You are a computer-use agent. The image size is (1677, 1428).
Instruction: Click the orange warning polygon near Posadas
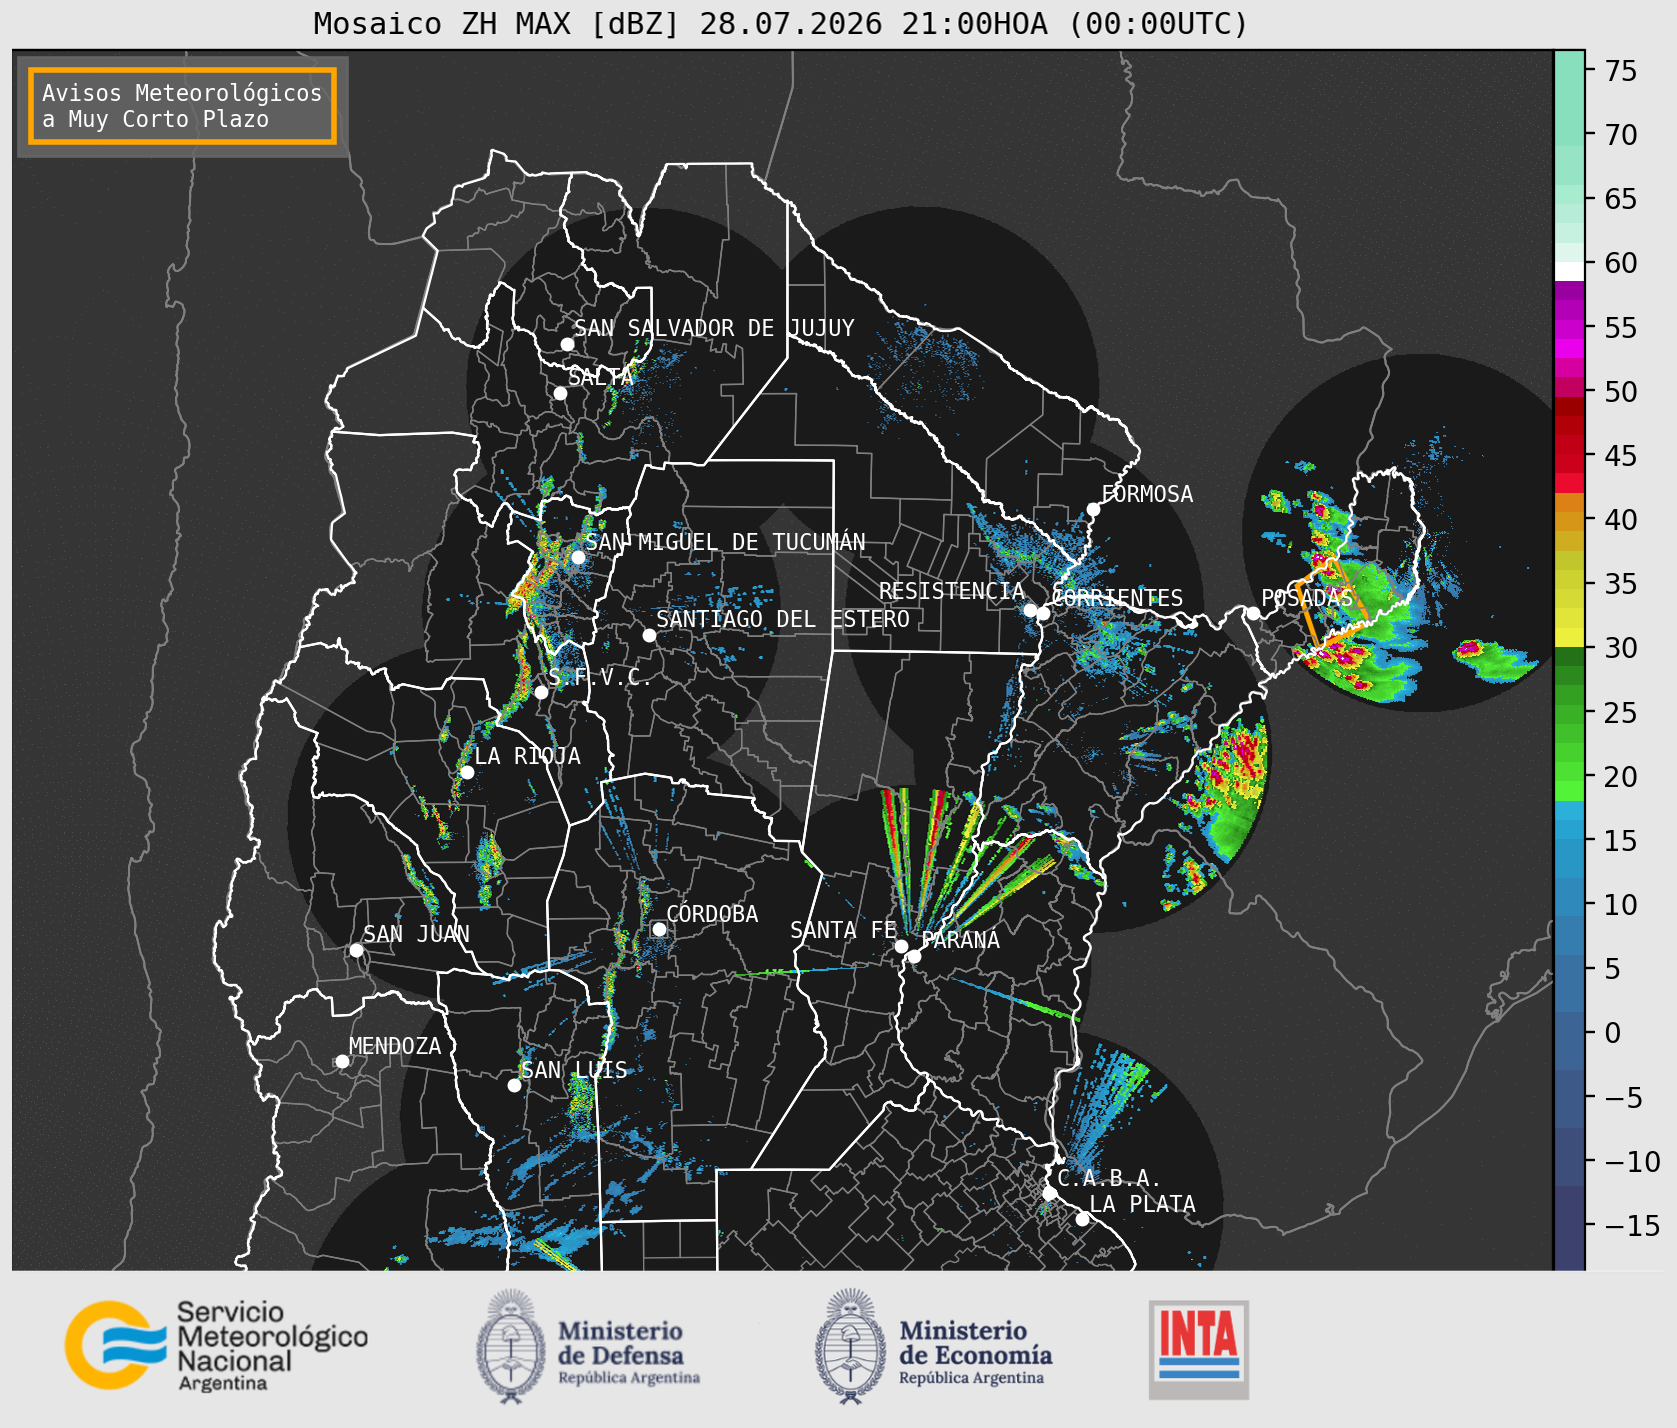1329,601
